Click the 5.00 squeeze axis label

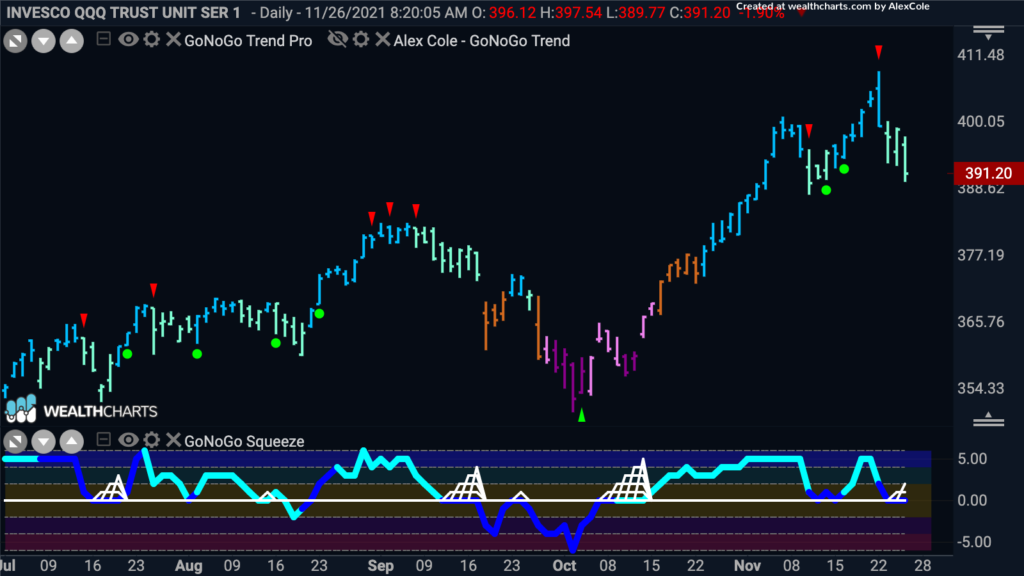pos(972,459)
